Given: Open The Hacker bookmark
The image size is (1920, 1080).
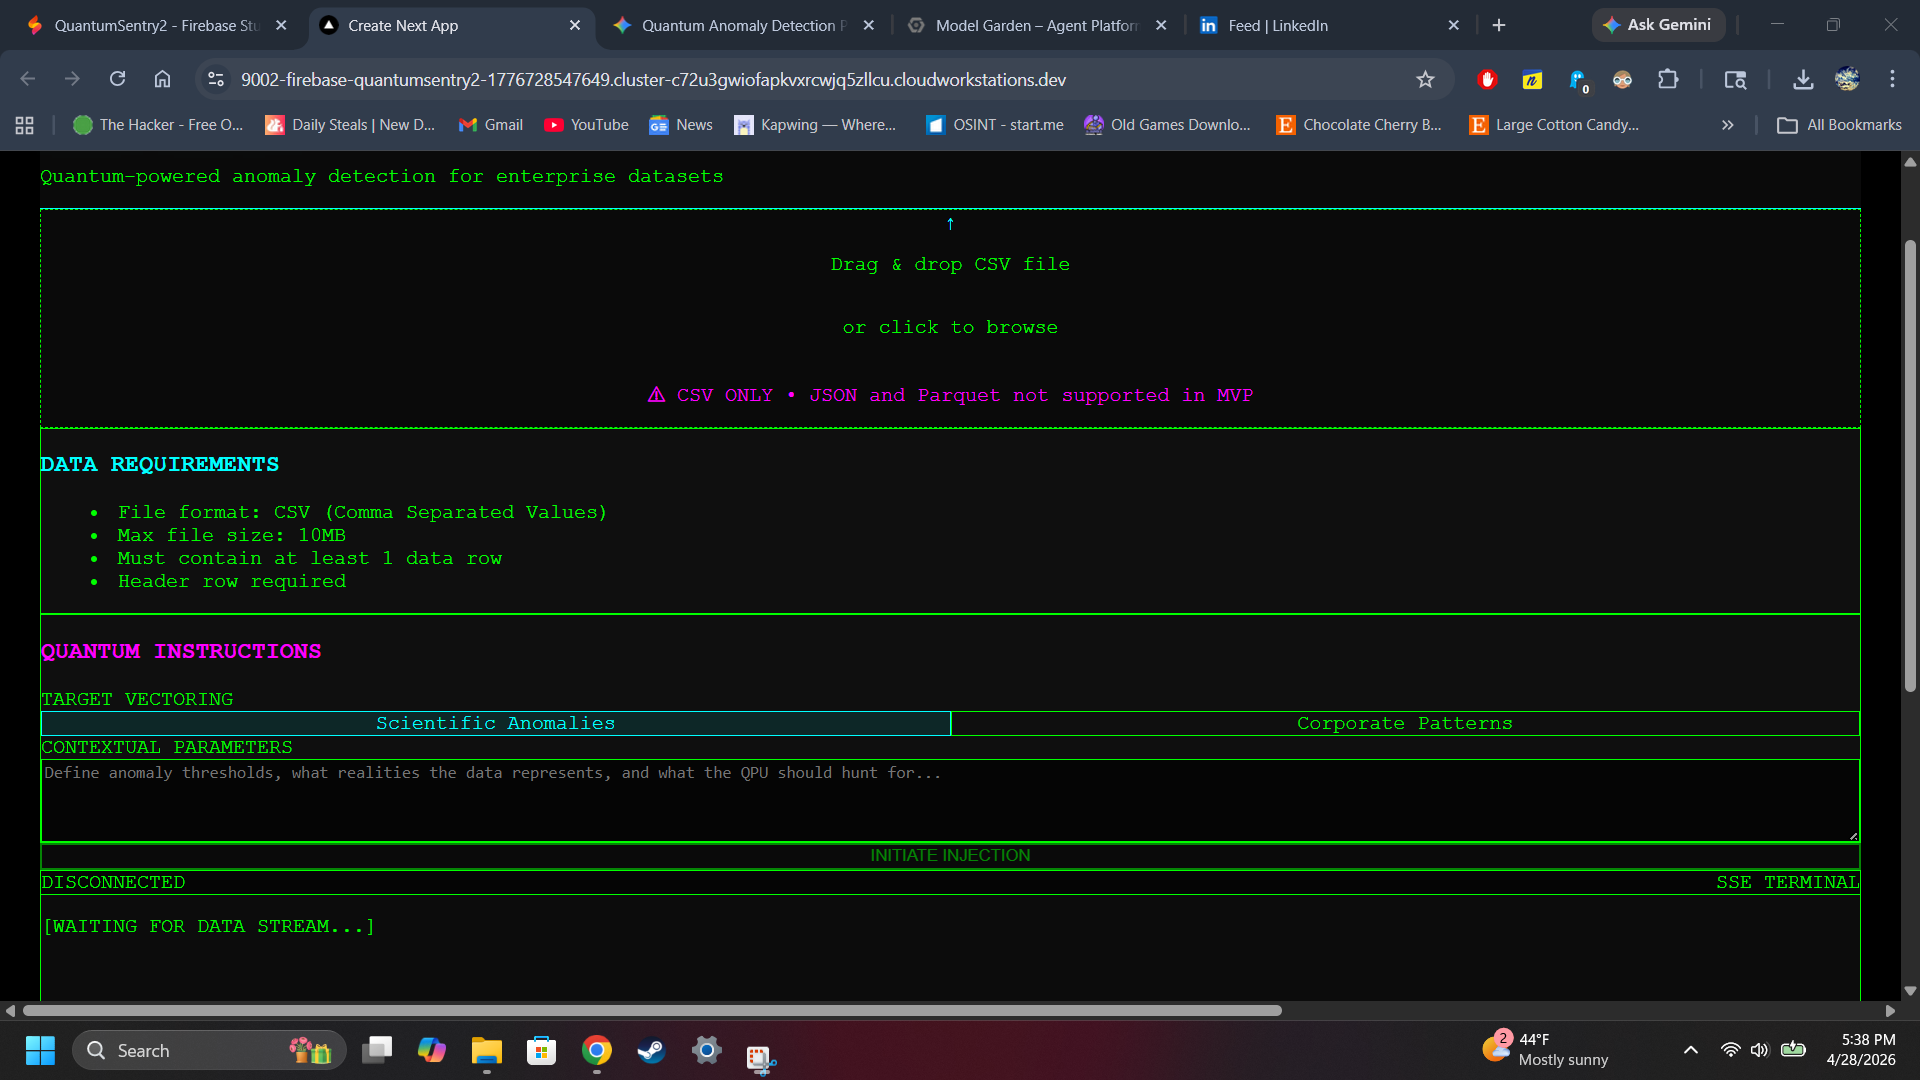Looking at the screenshot, I should [x=158, y=125].
